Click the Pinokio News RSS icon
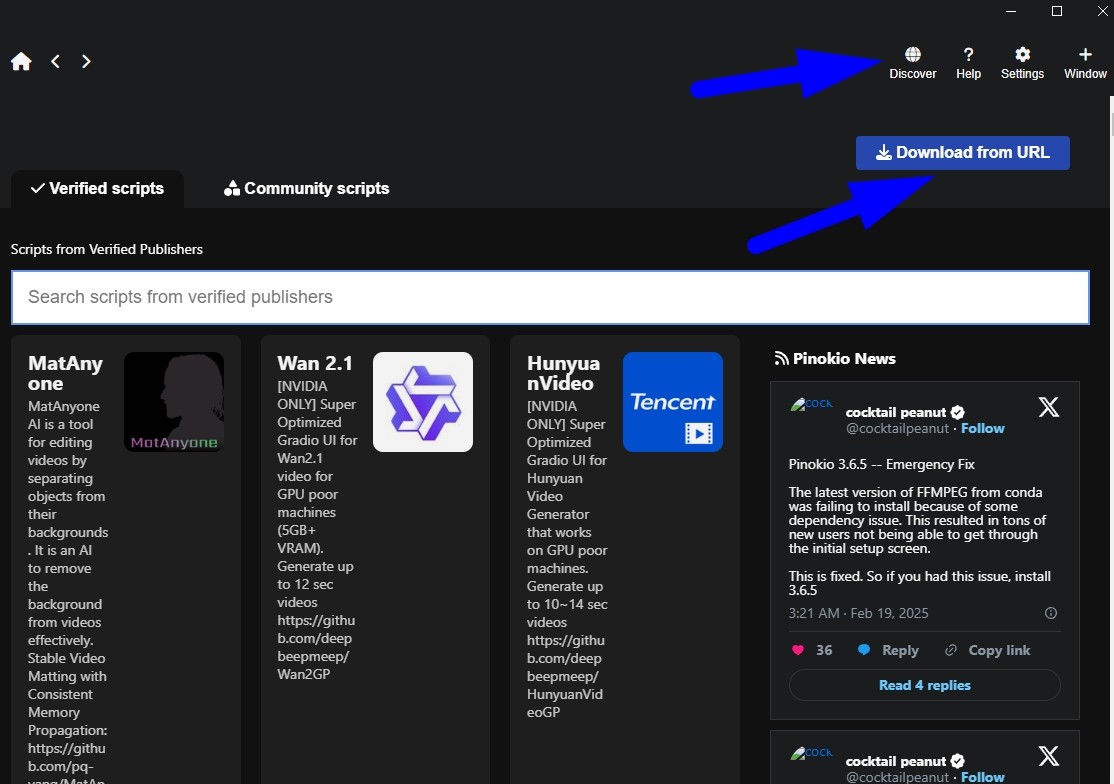The width and height of the screenshot is (1114, 784). 782,359
